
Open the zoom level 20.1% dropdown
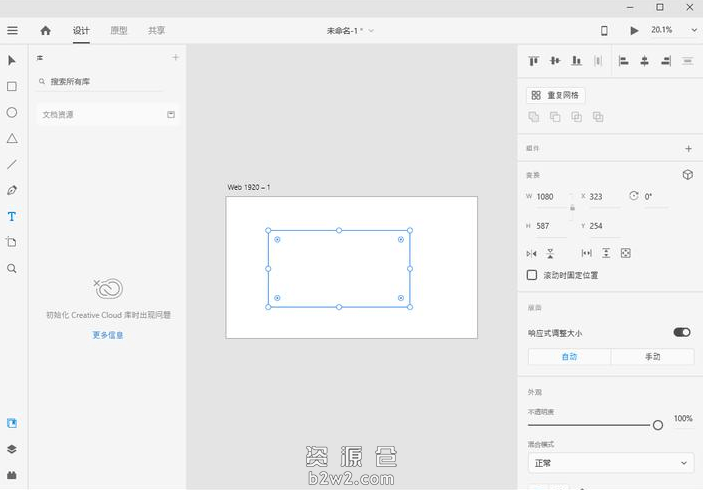click(x=694, y=31)
